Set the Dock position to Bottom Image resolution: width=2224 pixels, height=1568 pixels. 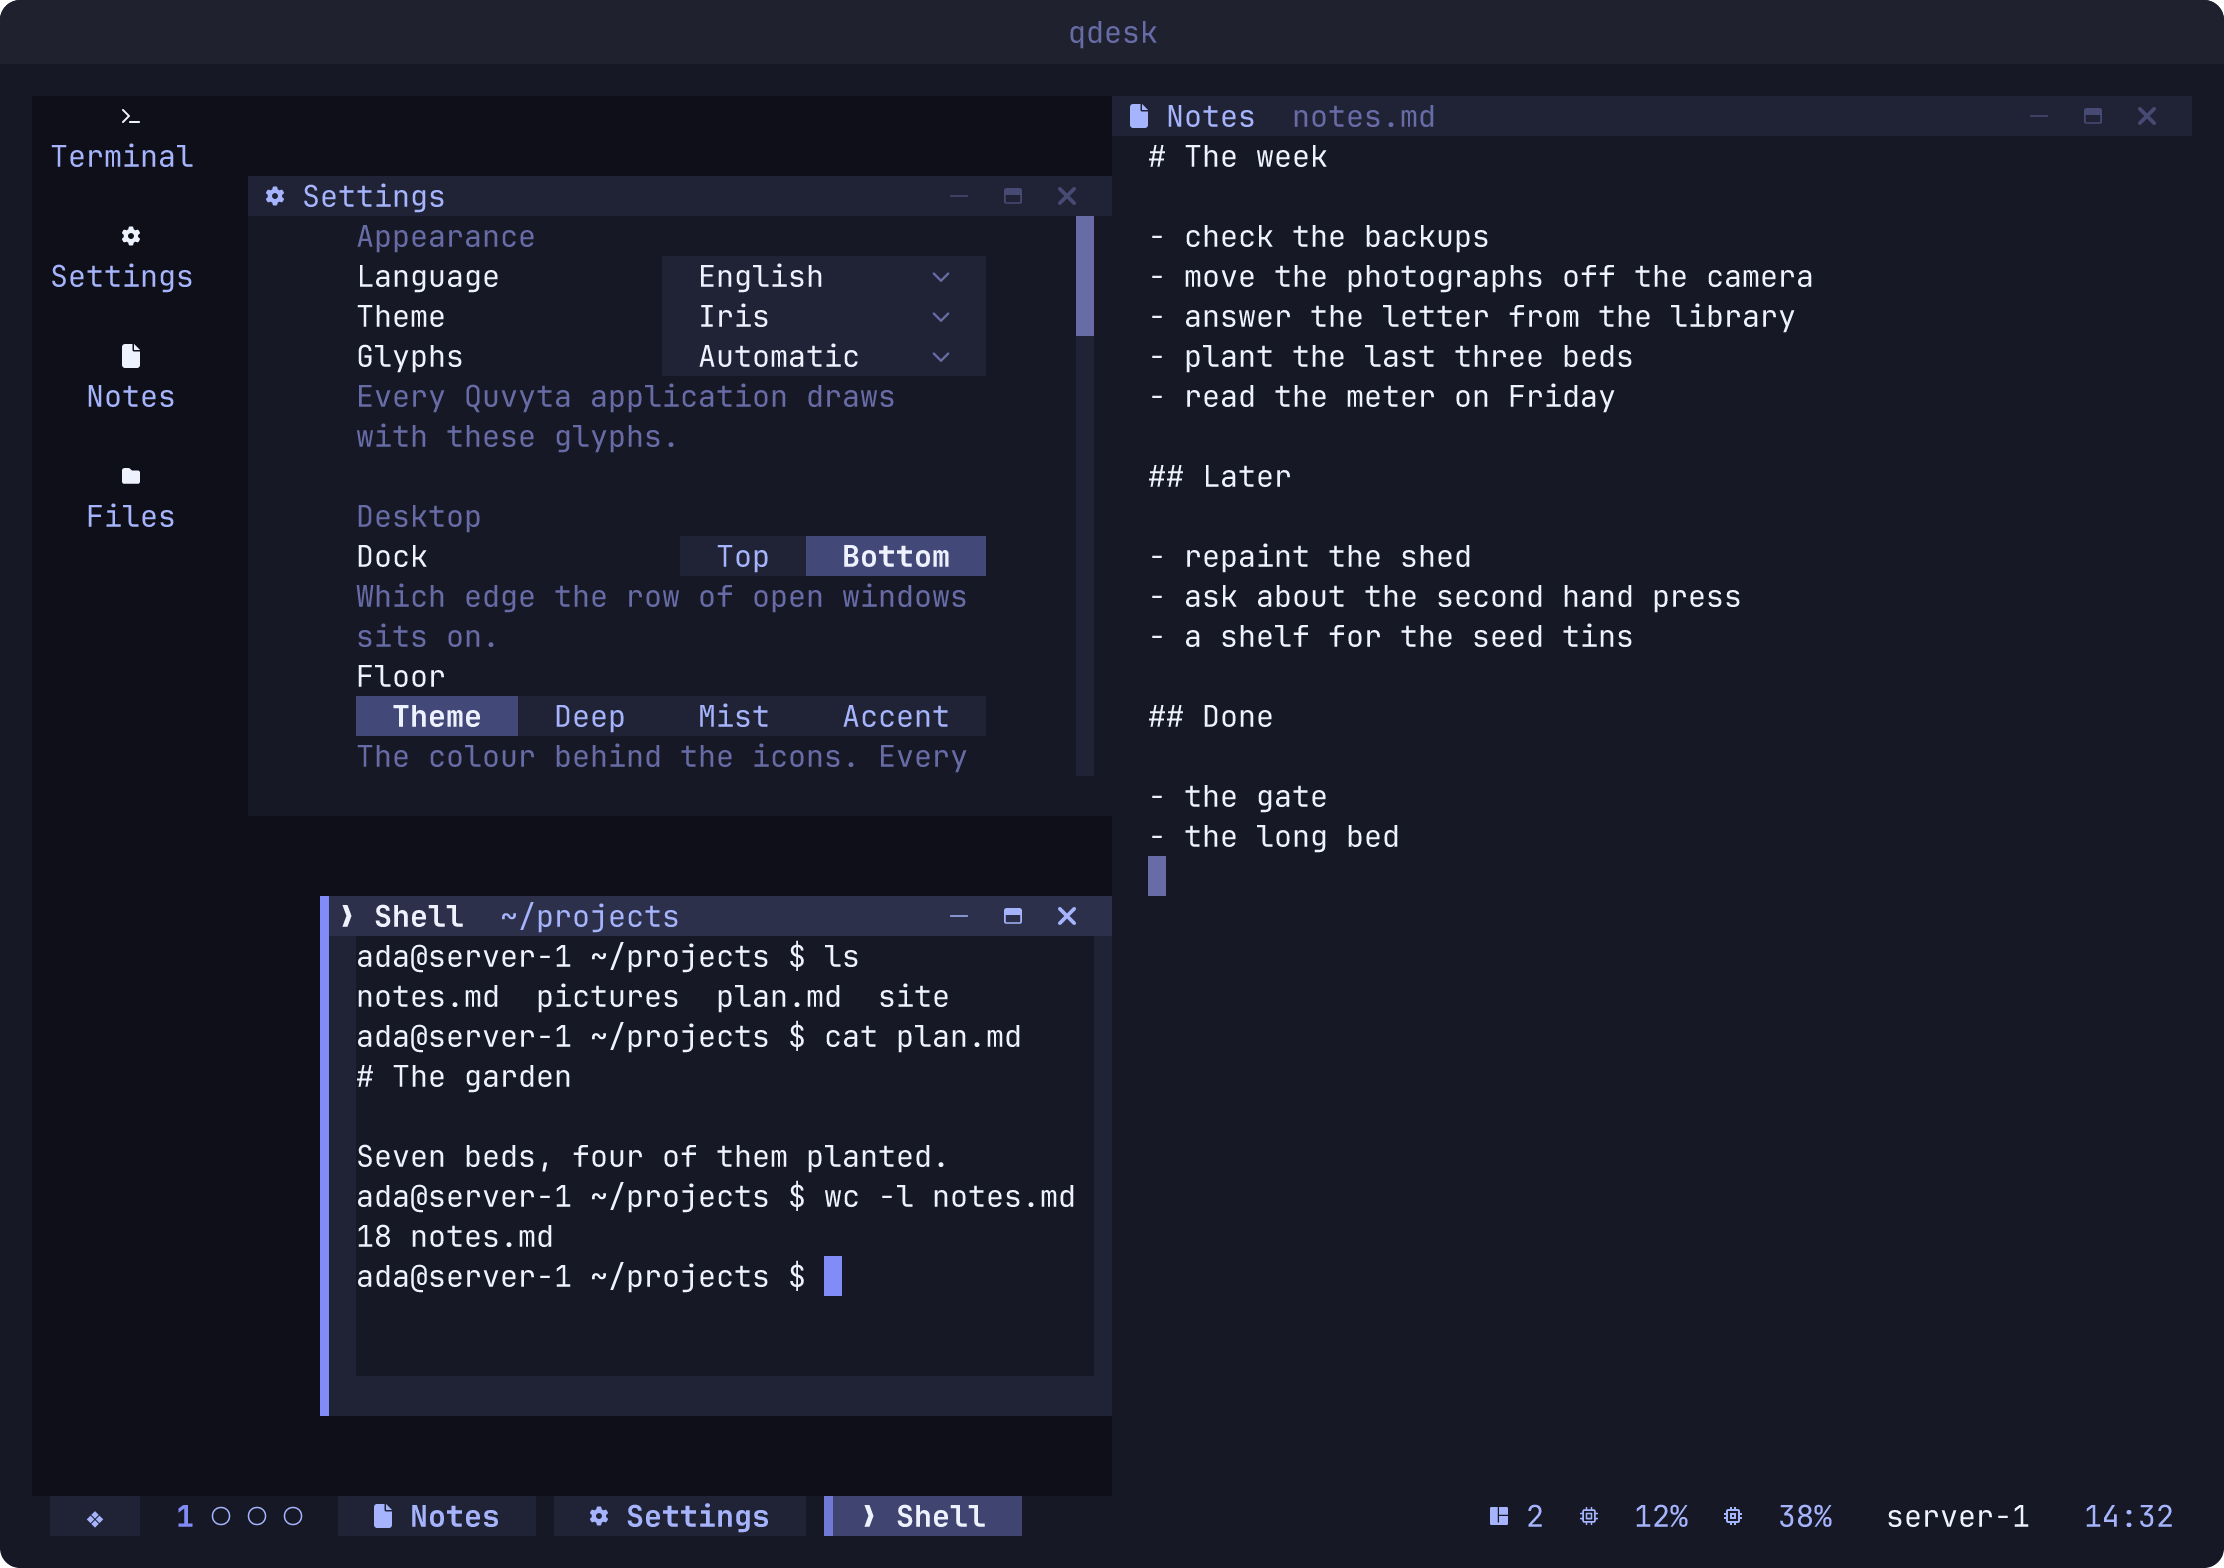click(896, 557)
